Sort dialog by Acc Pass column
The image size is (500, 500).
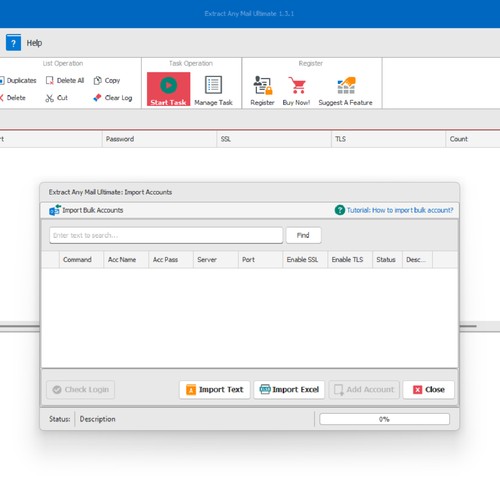[x=171, y=260]
